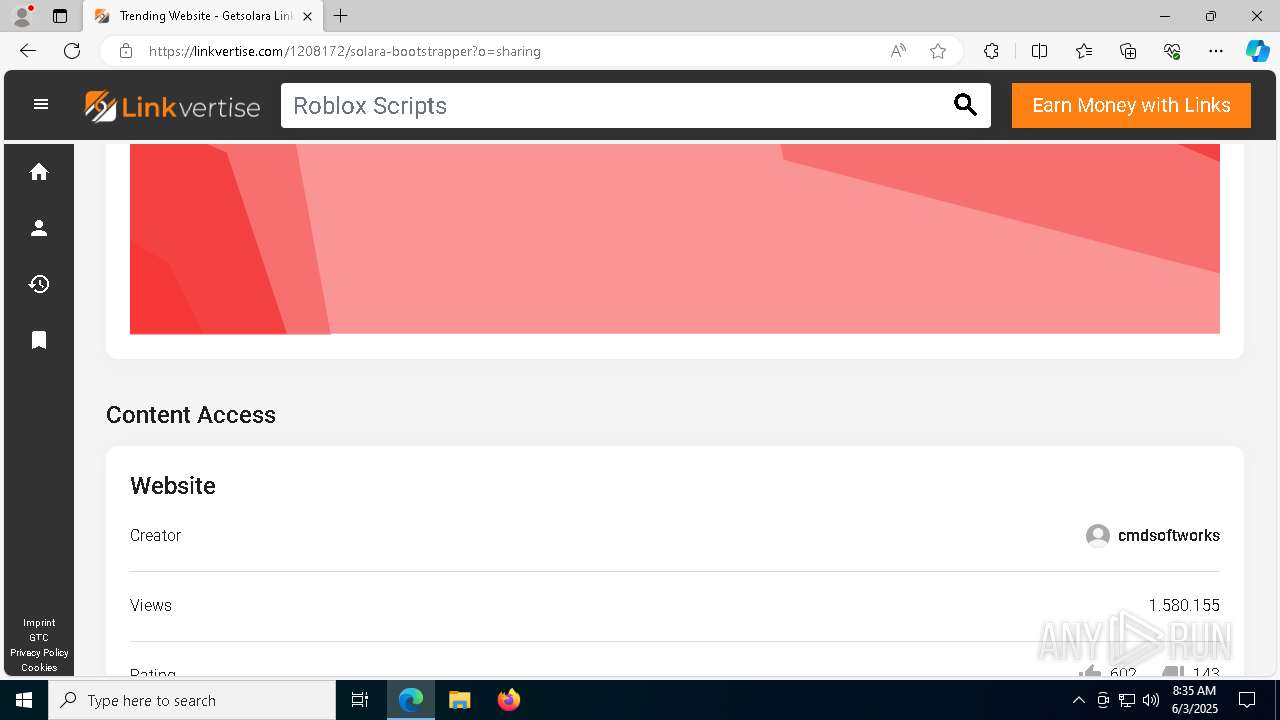Click the Creator label
This screenshot has height=720, width=1280.
[156, 535]
